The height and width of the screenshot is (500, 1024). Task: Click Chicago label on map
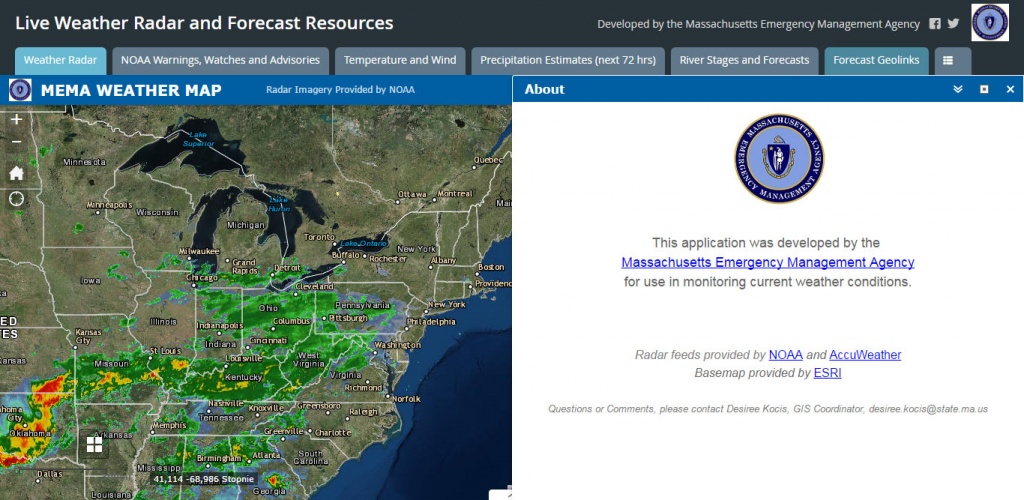click(x=200, y=277)
